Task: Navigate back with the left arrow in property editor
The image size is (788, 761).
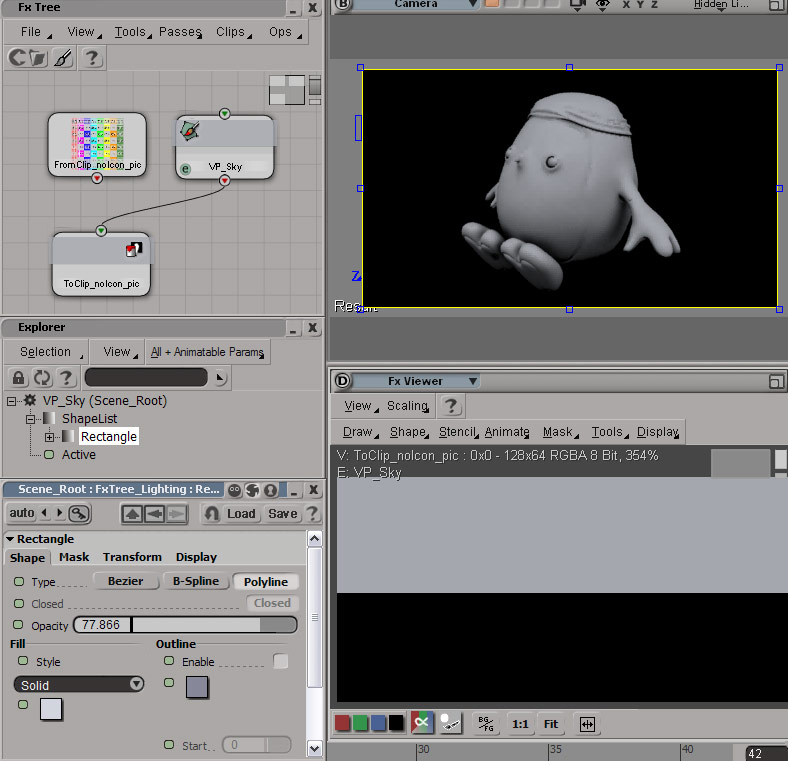Action: (x=154, y=514)
